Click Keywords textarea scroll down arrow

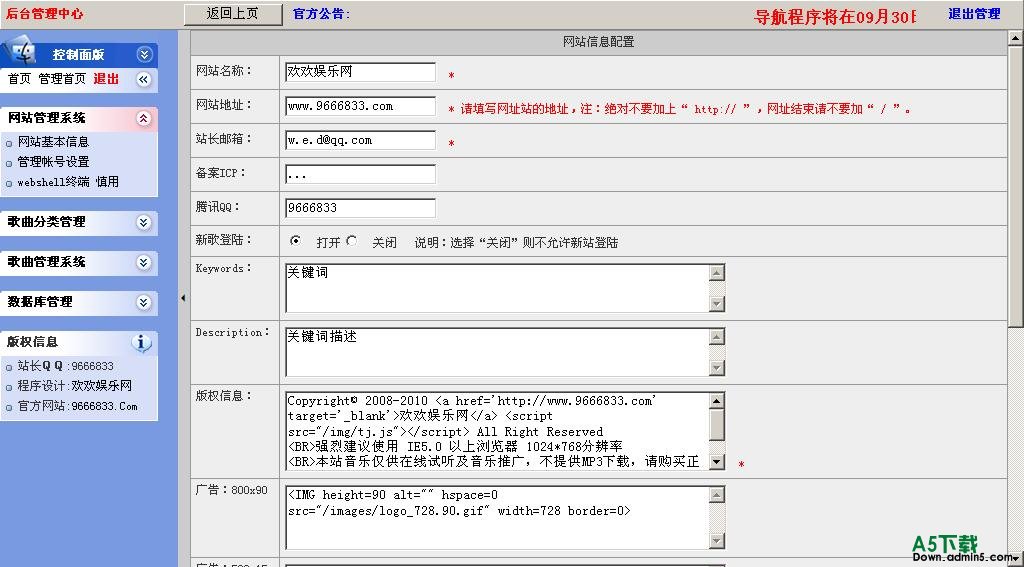tap(717, 304)
